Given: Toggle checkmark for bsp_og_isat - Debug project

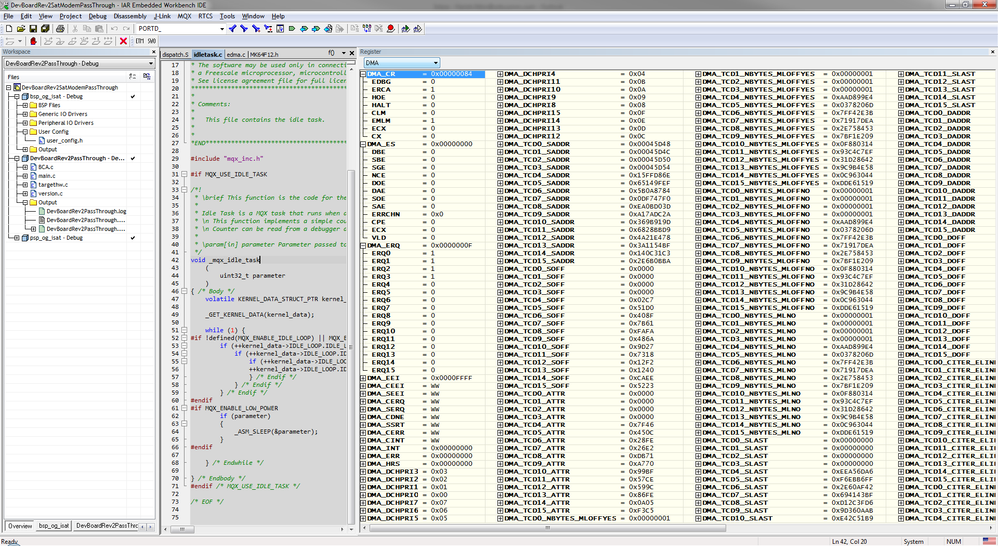Looking at the screenshot, I should pos(133,97).
